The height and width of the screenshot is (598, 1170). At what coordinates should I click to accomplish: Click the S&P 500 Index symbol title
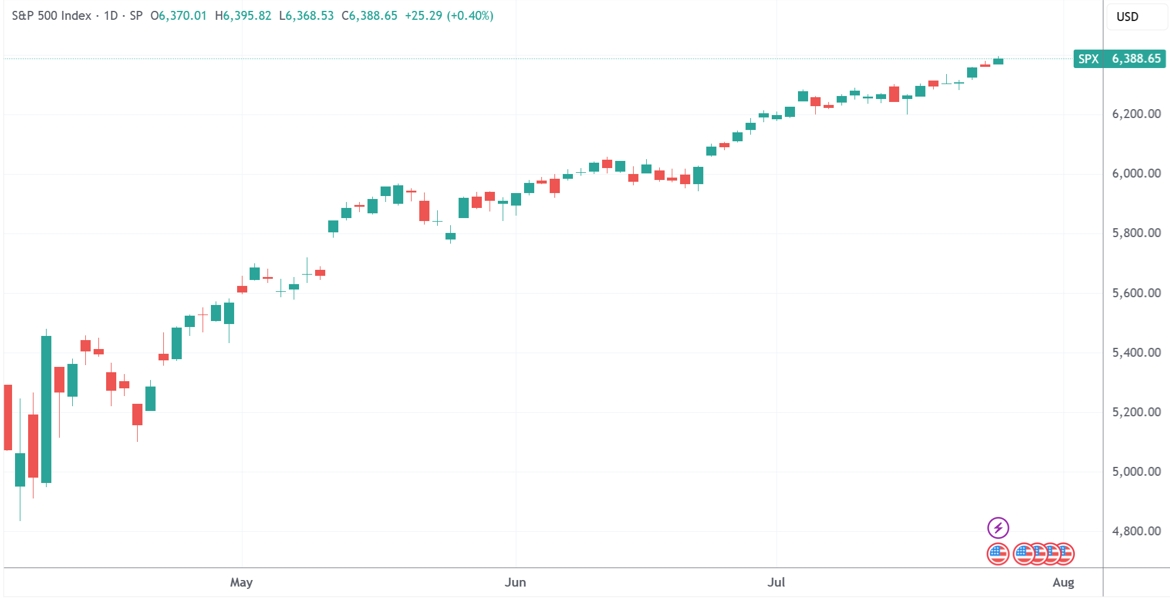coord(51,16)
